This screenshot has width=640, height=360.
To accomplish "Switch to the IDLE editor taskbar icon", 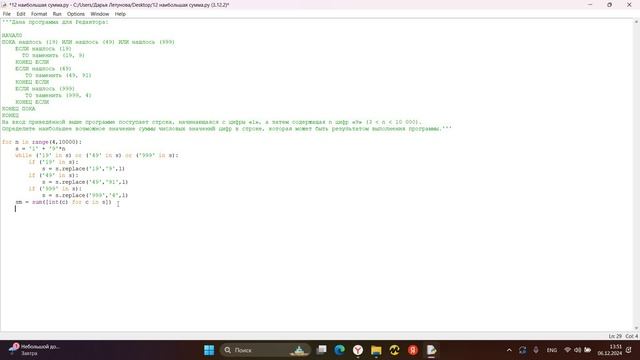I will point(431,350).
